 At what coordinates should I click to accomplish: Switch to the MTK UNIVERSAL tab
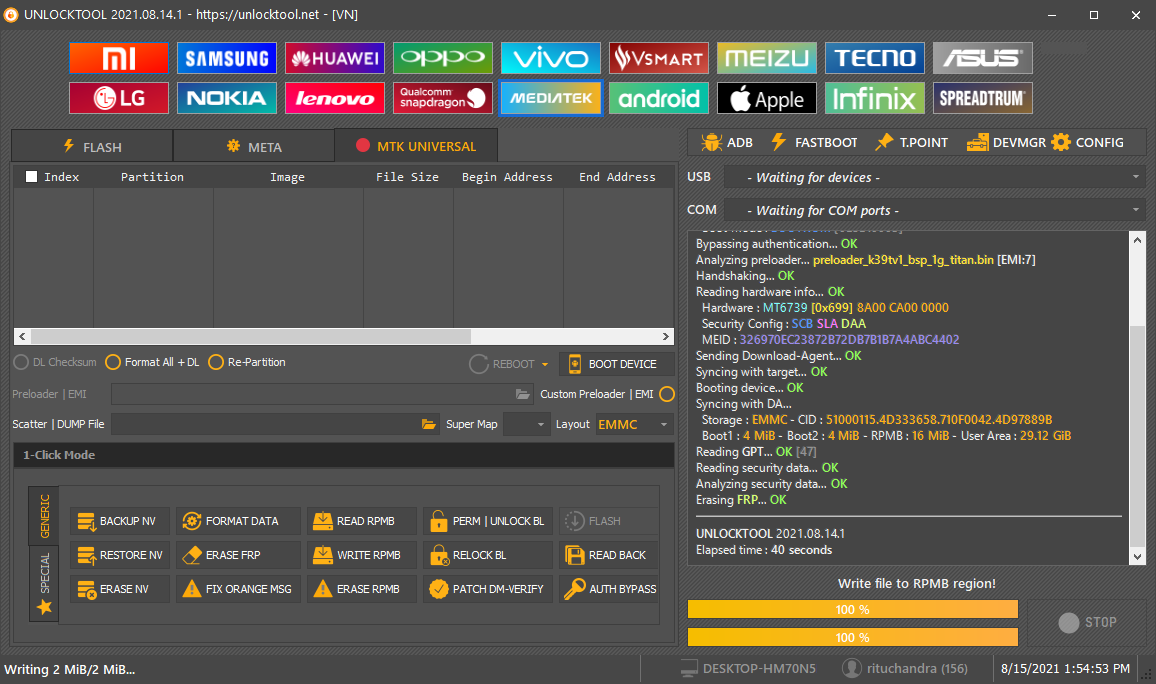(x=416, y=146)
